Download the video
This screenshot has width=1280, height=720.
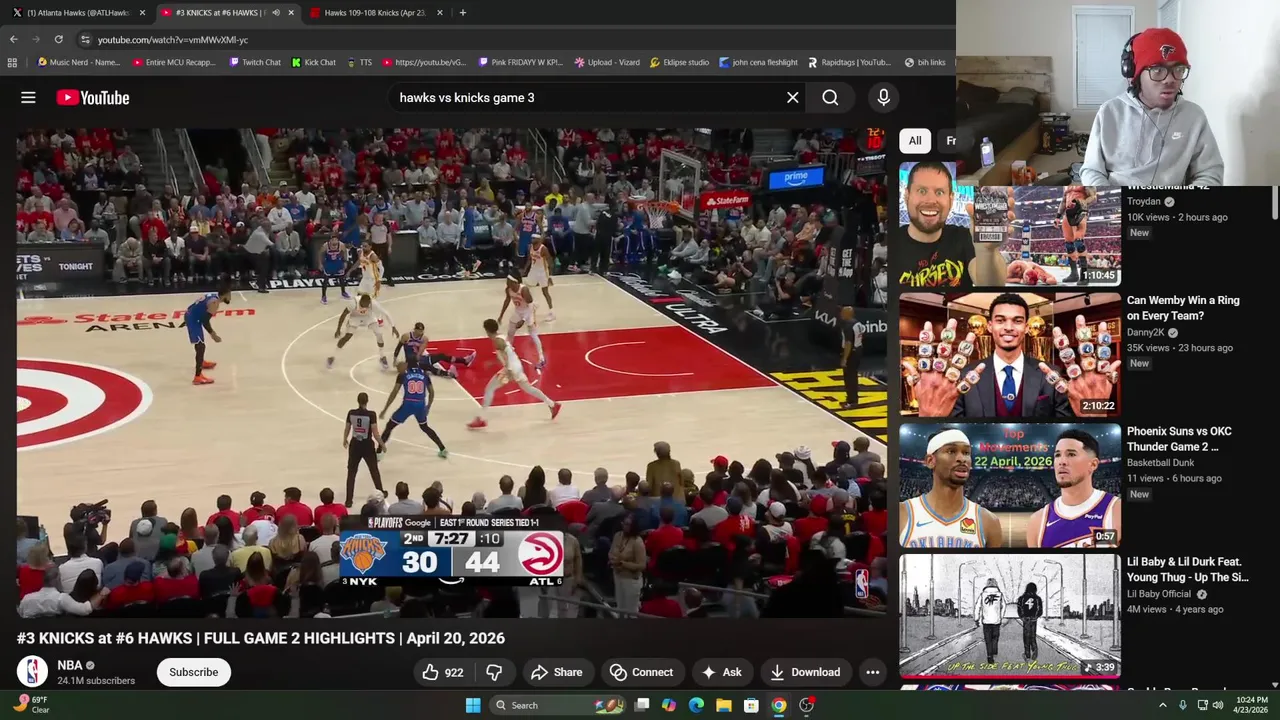[x=805, y=672]
